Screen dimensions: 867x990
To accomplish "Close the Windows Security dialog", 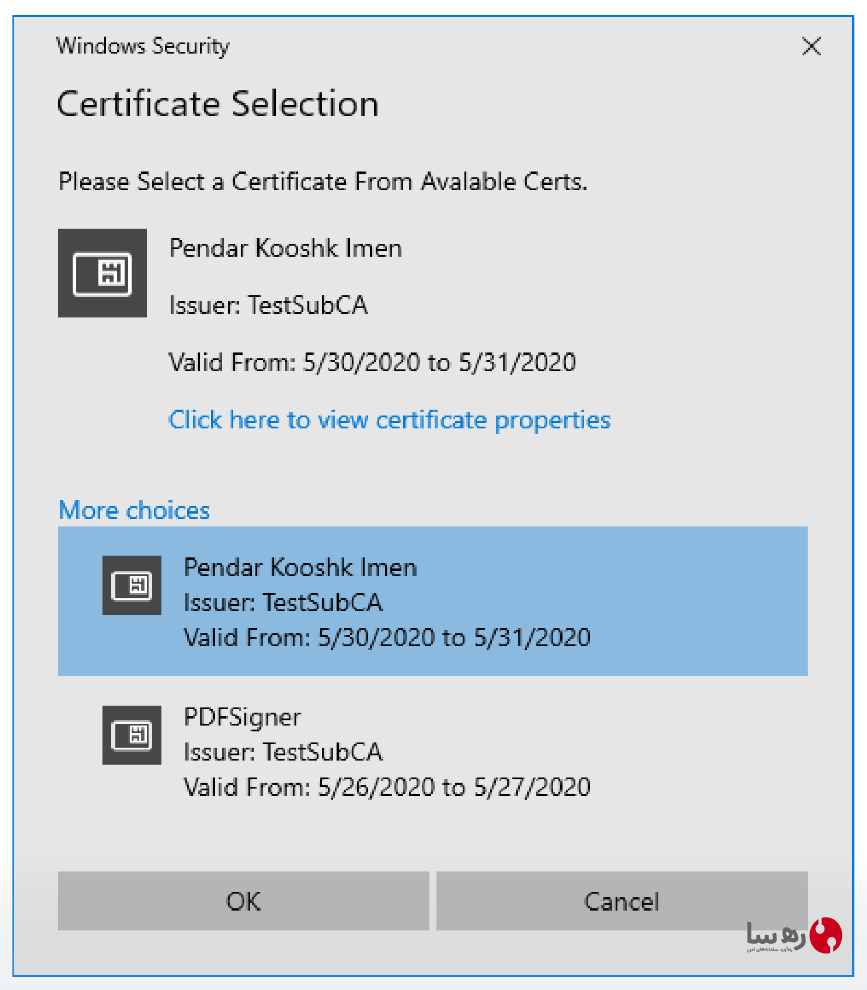I will [811, 46].
